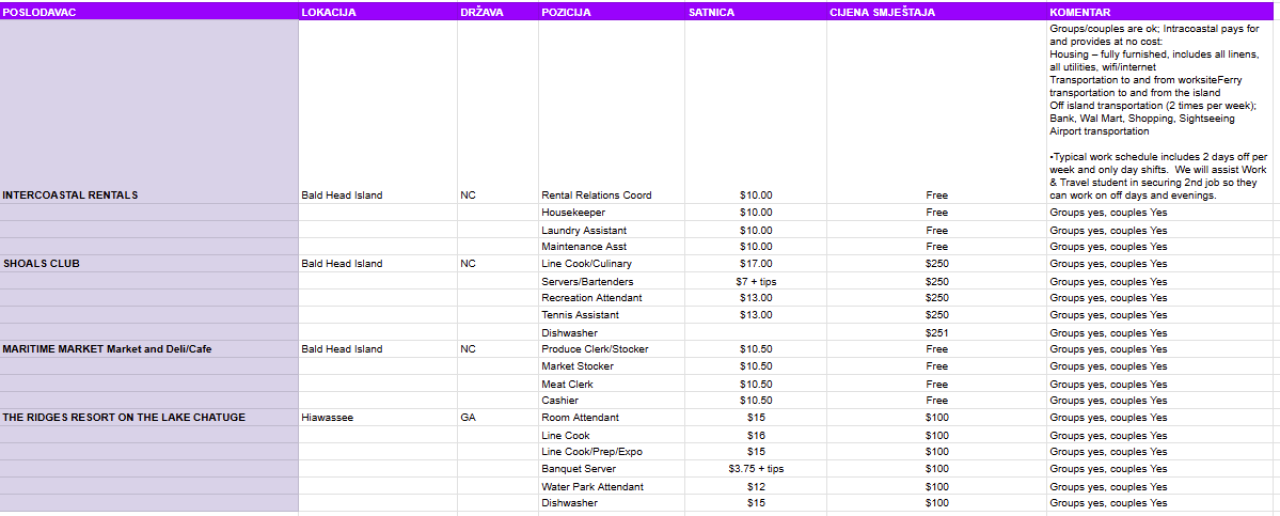Select the $15 wage for Room Attendant
Screen dimensions: 1280x516
point(756,418)
